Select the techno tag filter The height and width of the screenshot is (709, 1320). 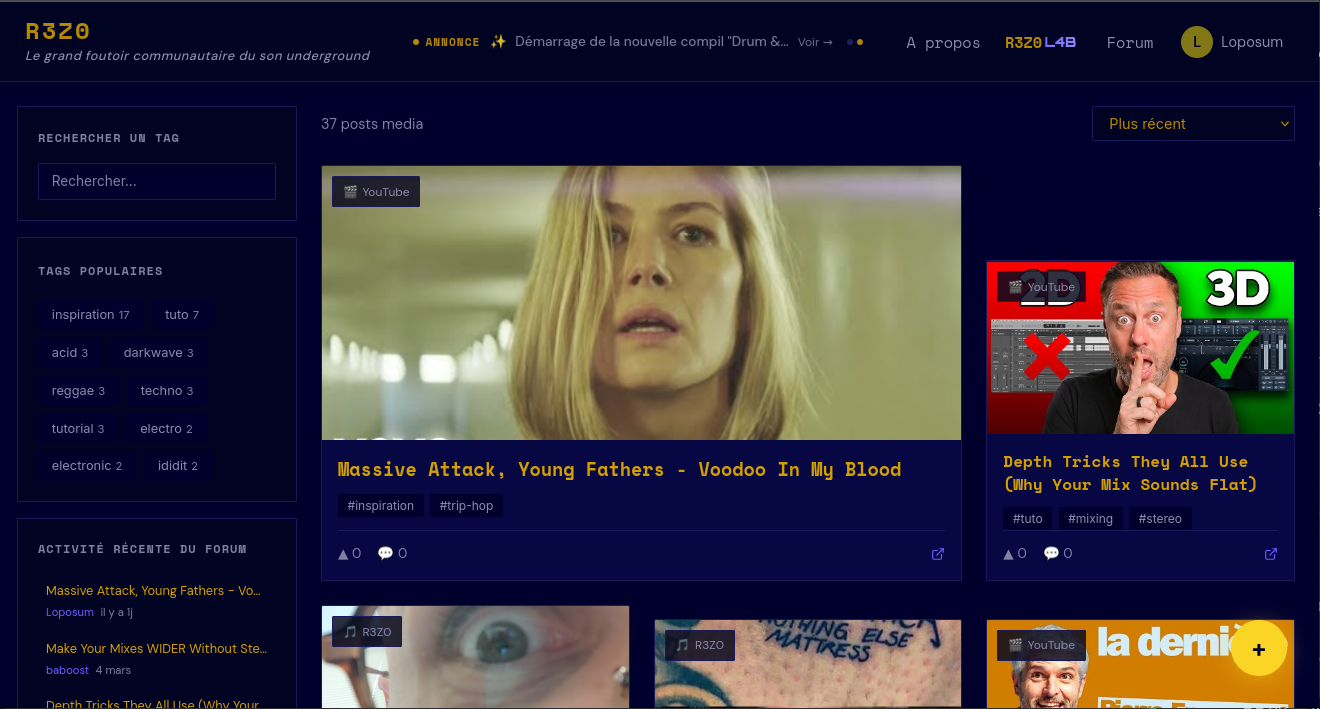pyautogui.click(x=166, y=391)
